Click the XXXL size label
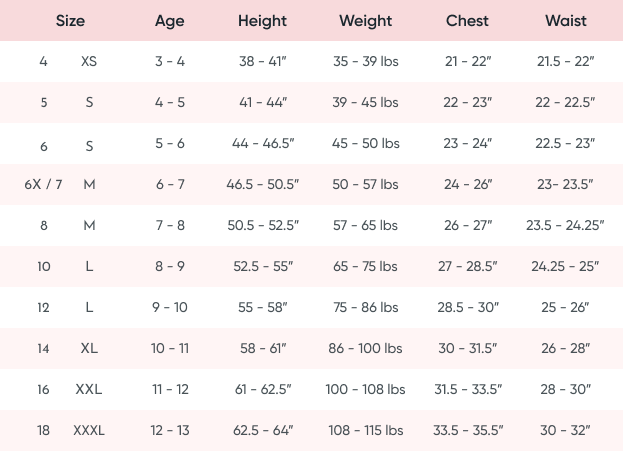Image resolution: width=623 pixels, height=451 pixels. click(89, 431)
